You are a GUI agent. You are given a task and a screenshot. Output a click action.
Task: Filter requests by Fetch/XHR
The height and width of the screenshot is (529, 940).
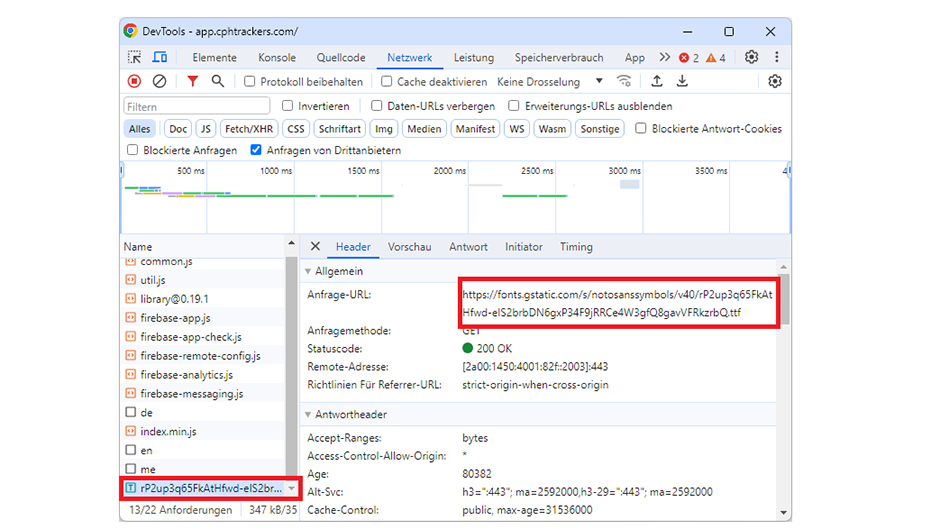[x=249, y=128]
